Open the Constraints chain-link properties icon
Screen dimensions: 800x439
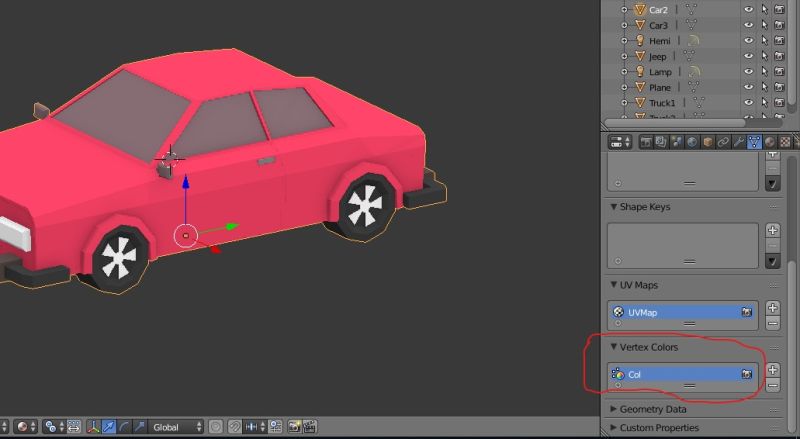(723, 142)
